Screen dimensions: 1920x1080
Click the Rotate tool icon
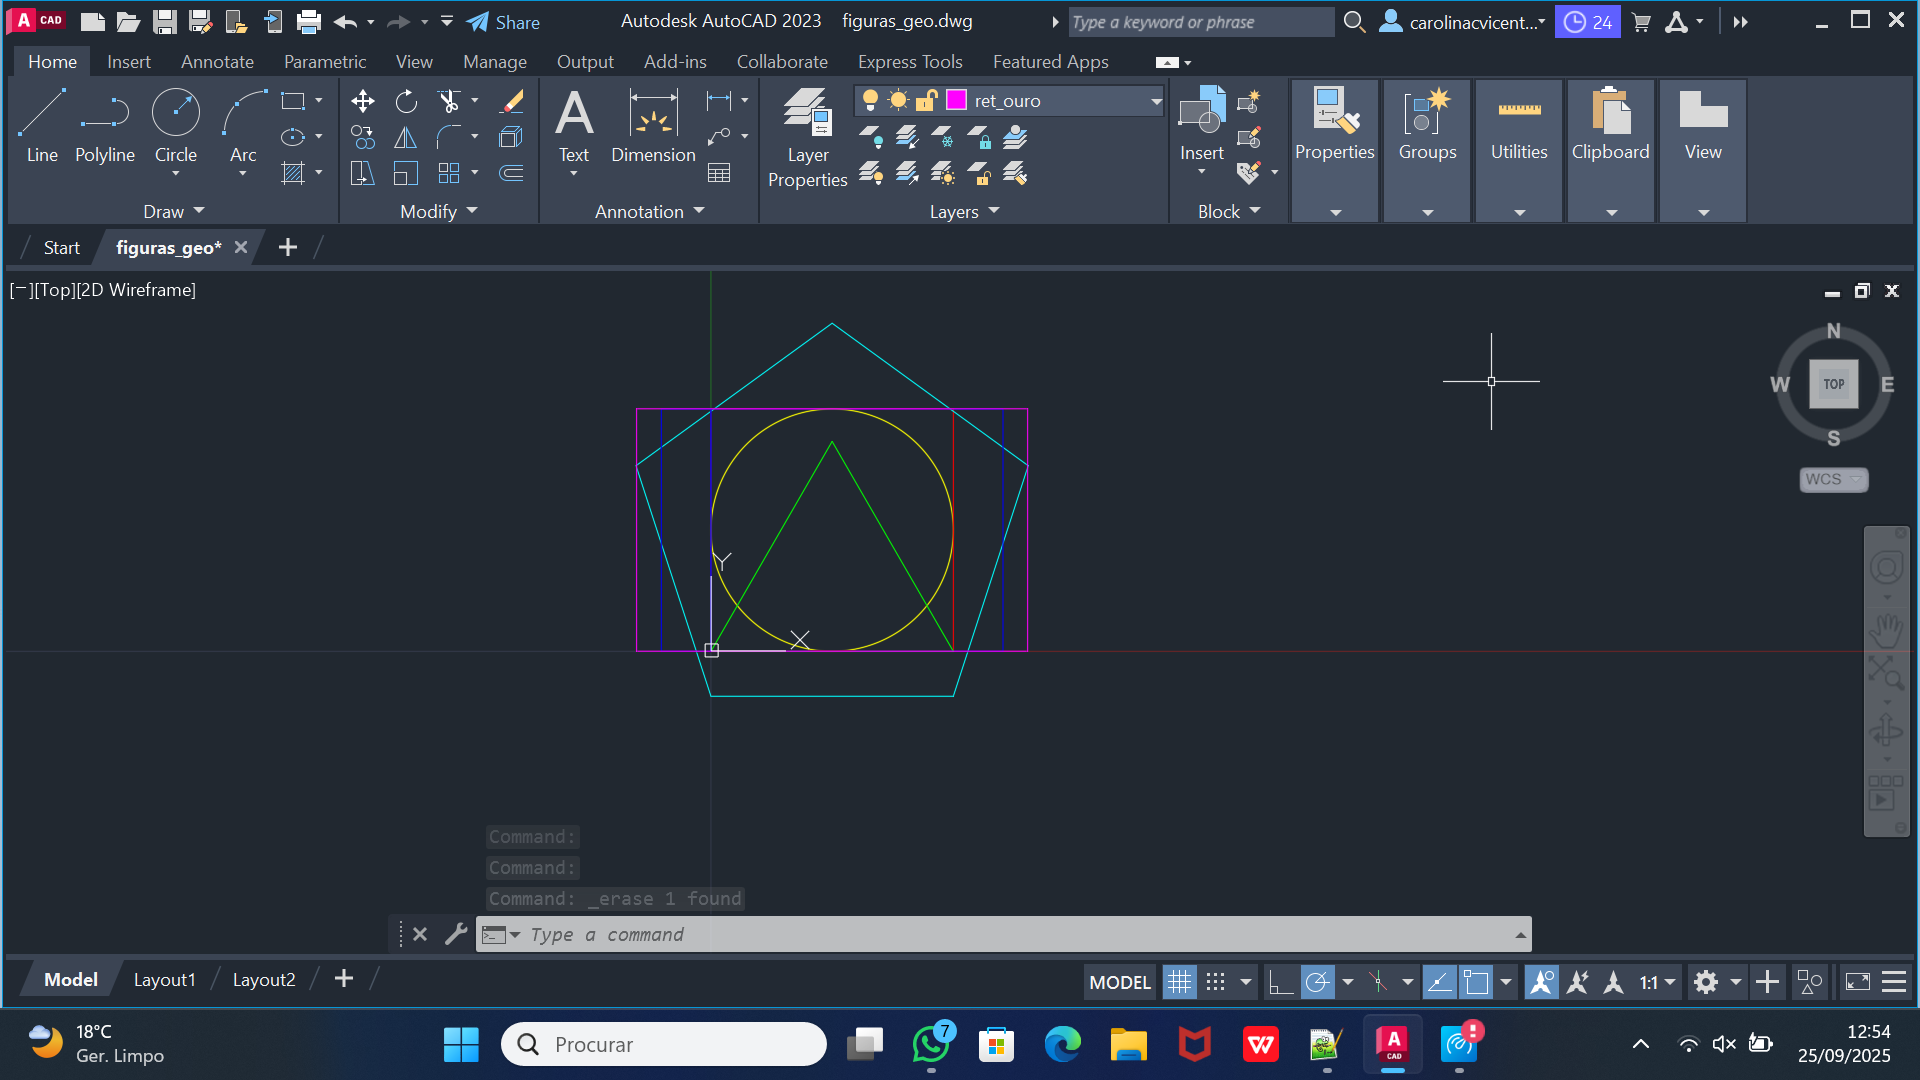406,101
